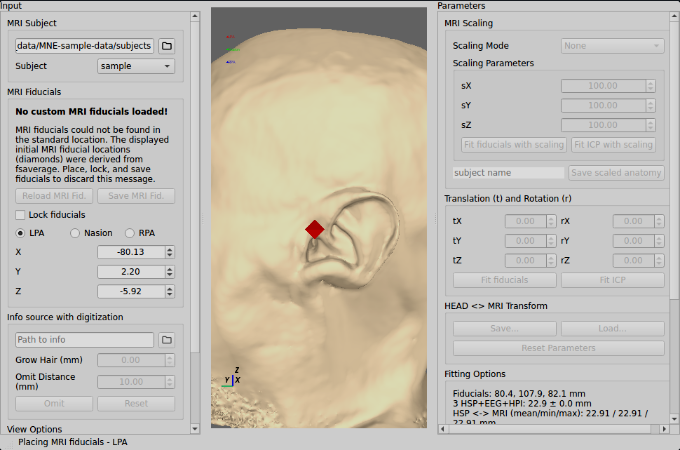Click the Path to info field
The image size is (680, 450).
pyautogui.click(x=84, y=339)
